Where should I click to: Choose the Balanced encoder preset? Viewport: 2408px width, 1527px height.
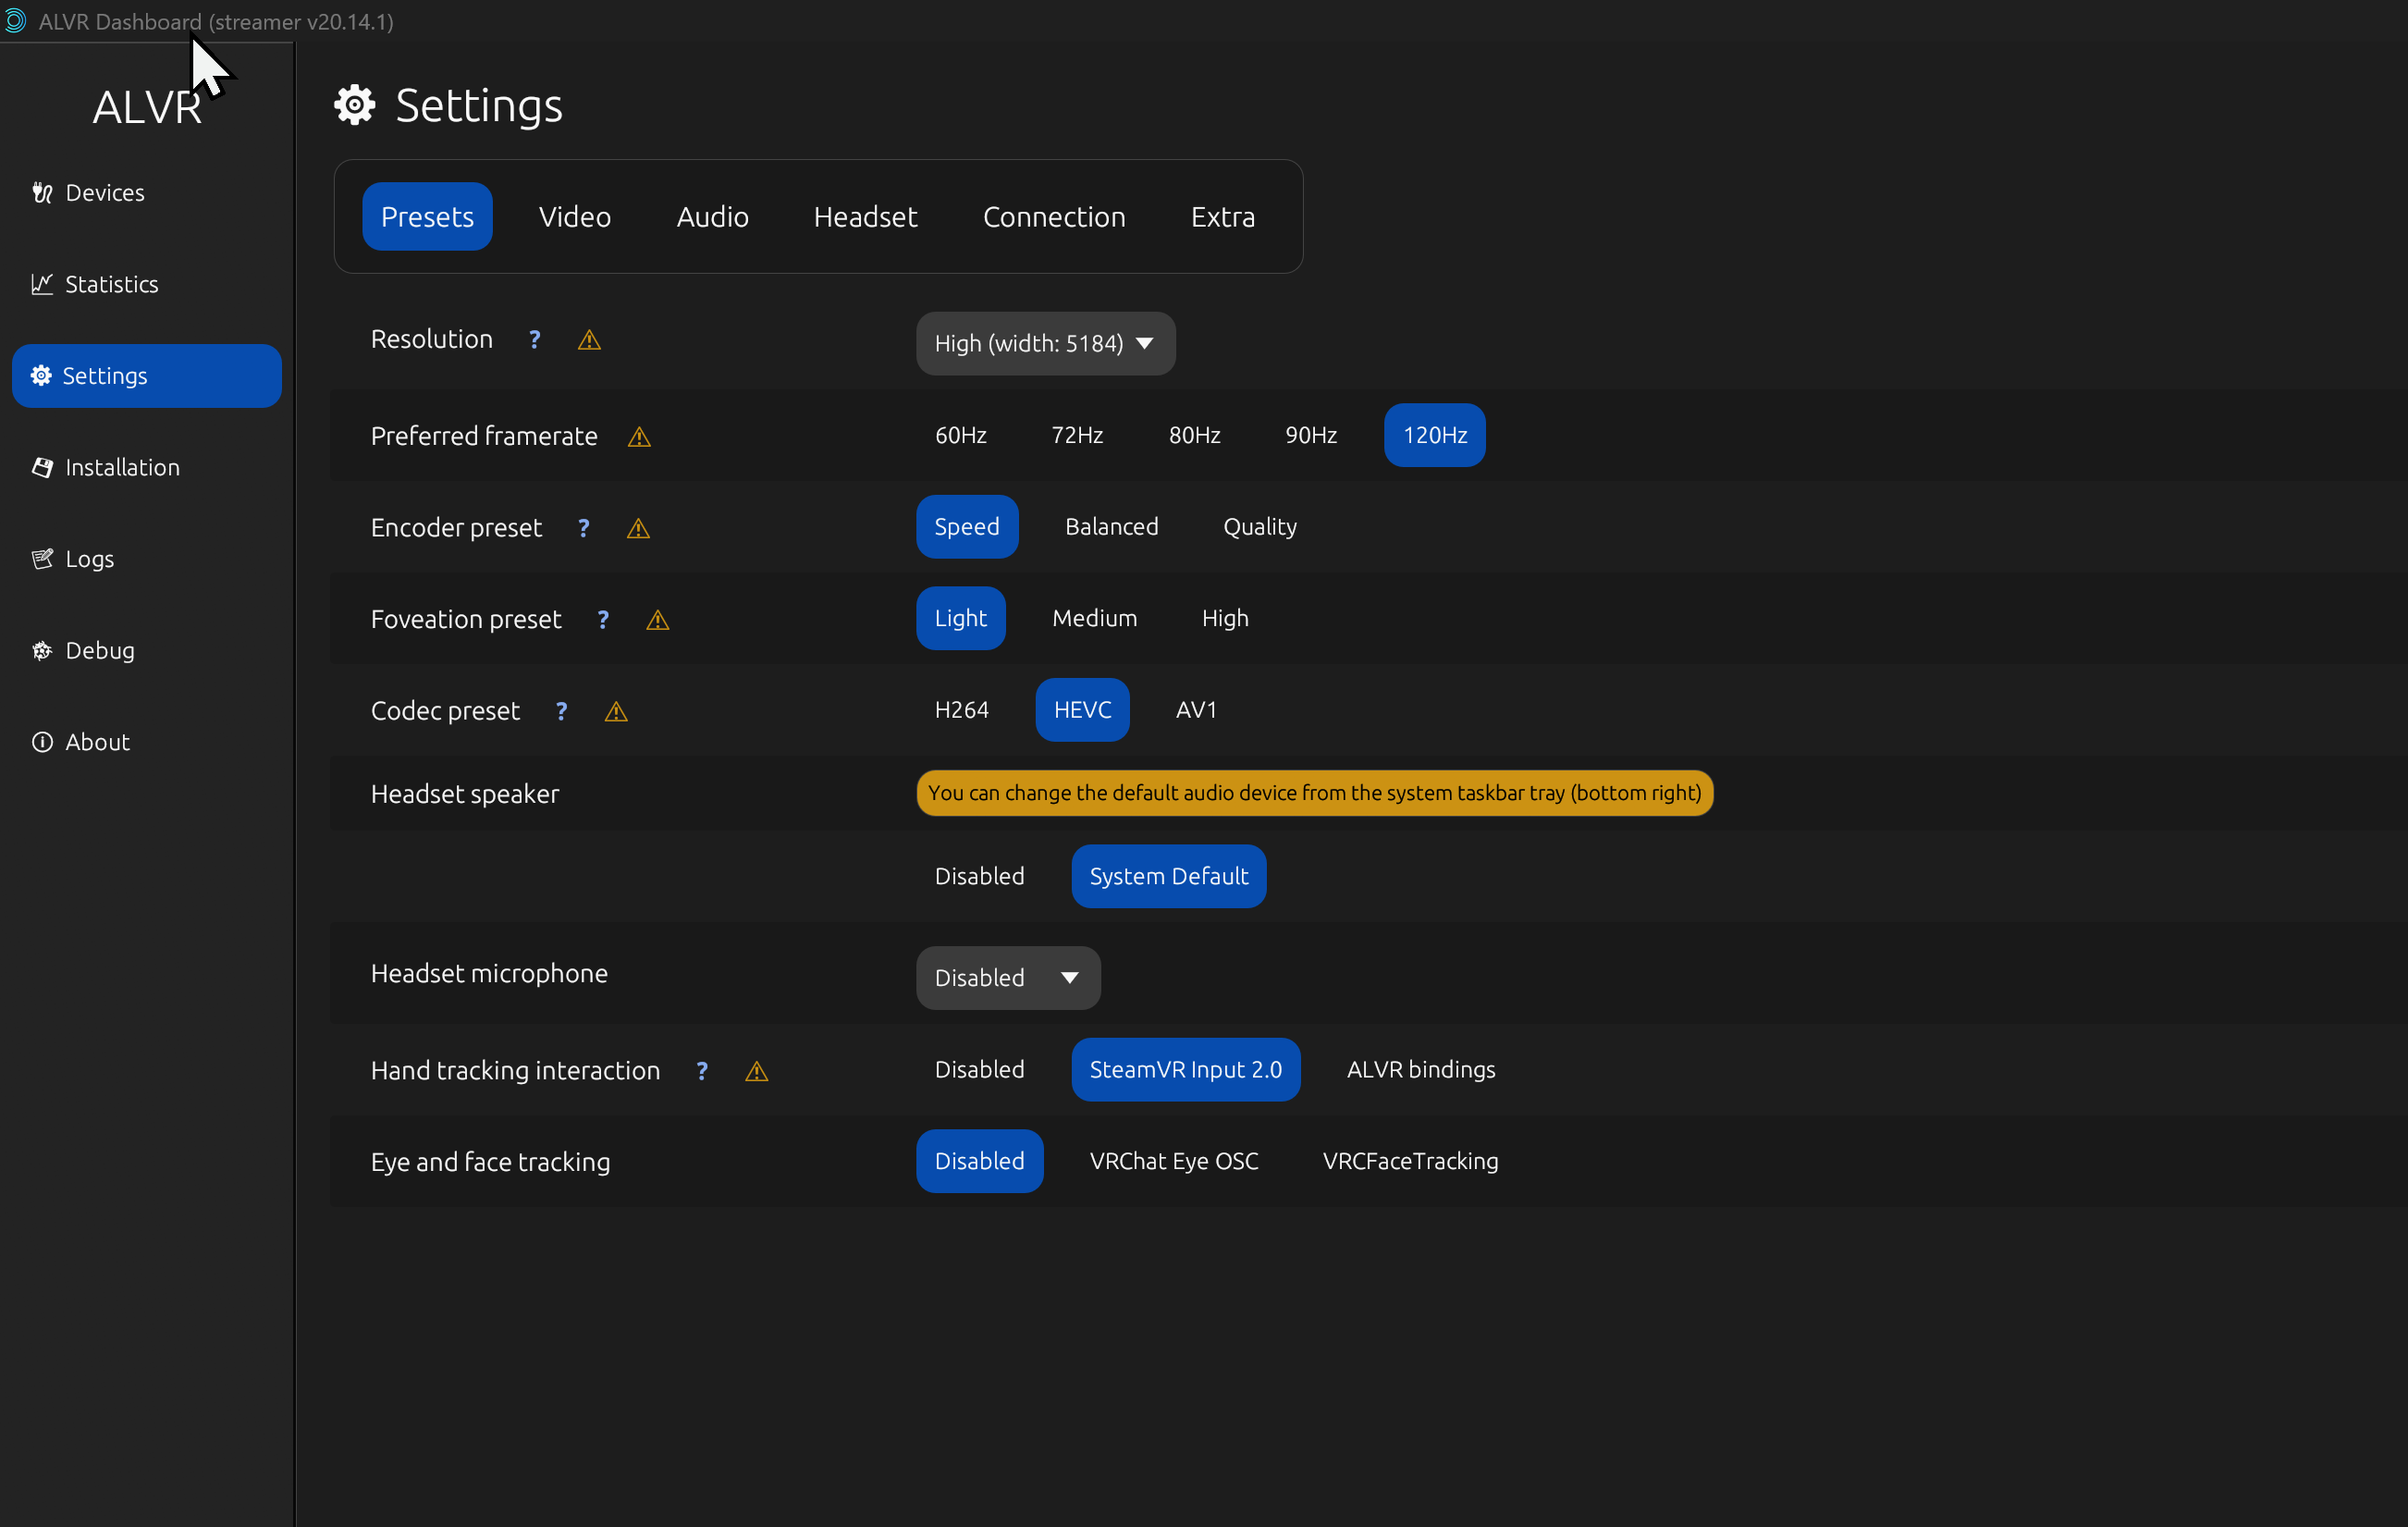click(1111, 527)
